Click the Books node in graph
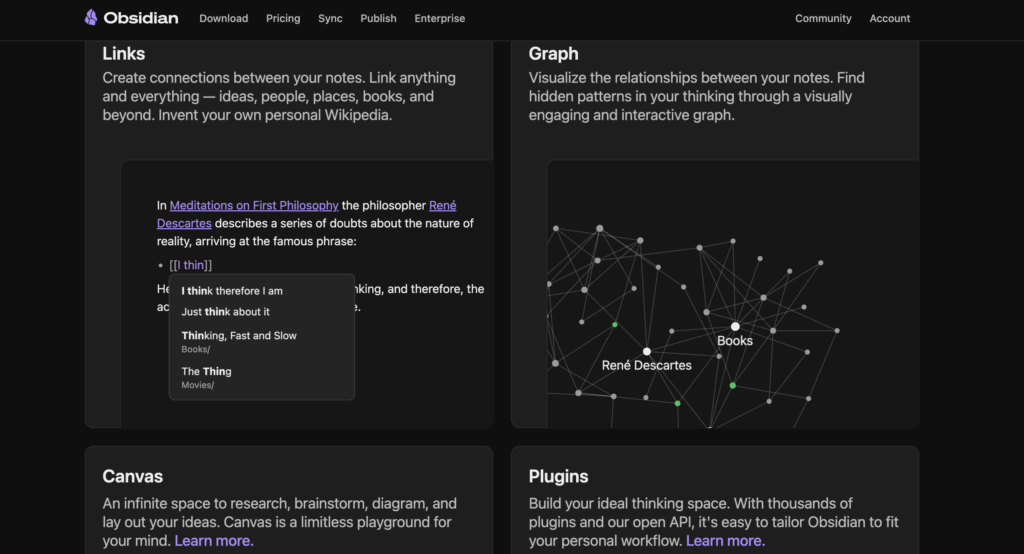The width and height of the screenshot is (1024, 554). click(x=735, y=327)
